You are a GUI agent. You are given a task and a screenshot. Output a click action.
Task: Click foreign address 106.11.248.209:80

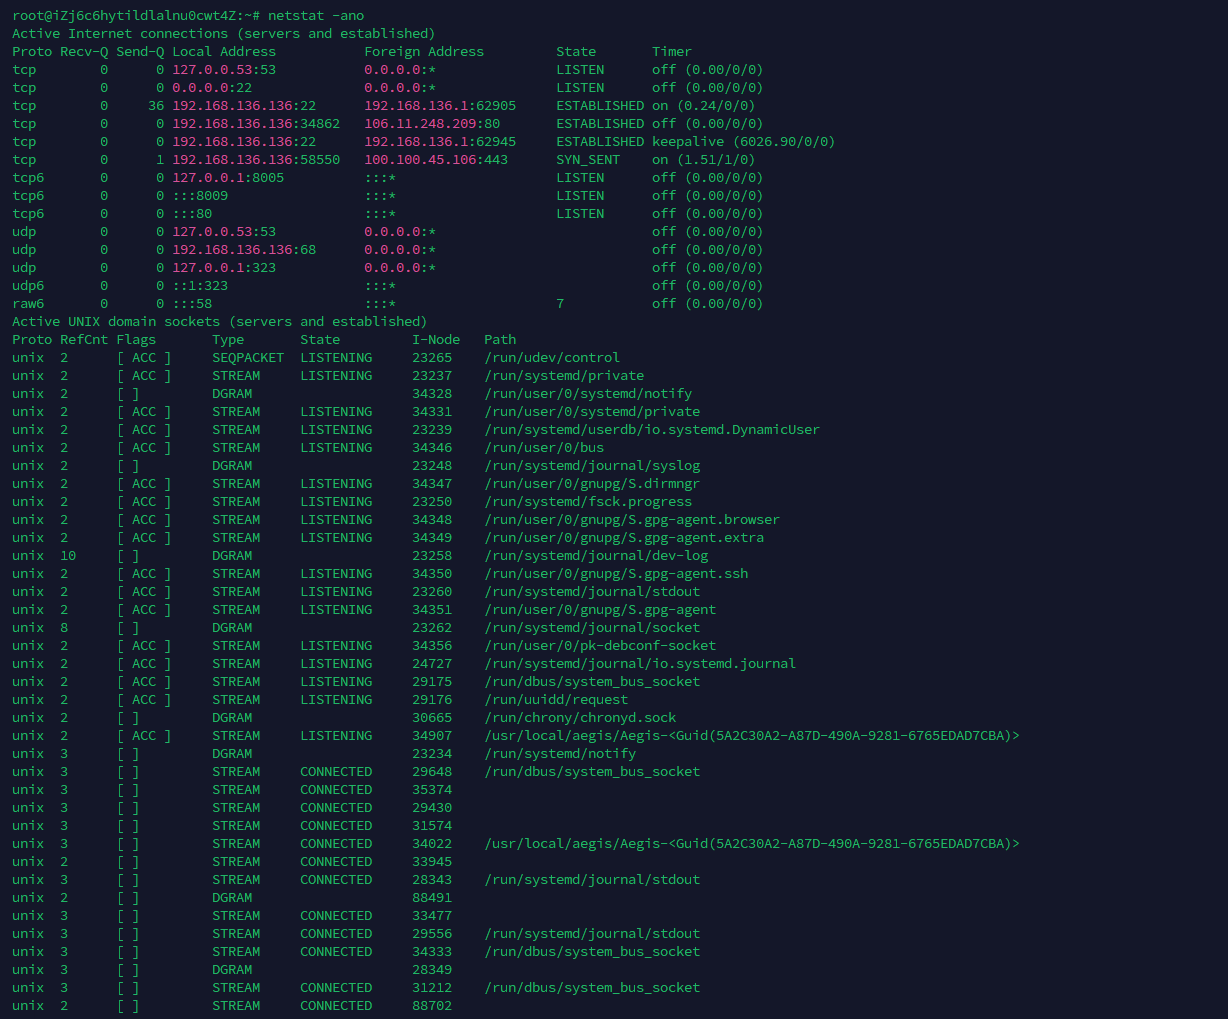432,124
